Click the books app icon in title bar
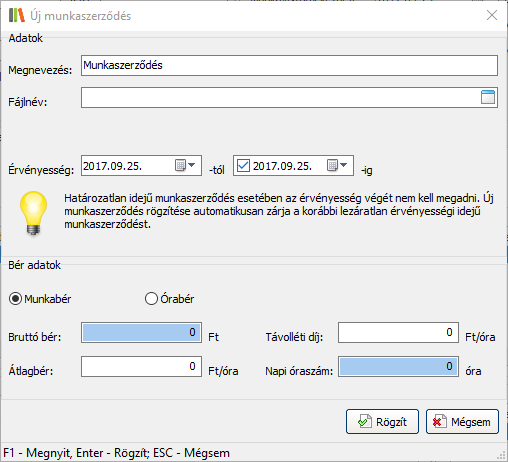This screenshot has width=508, height=462. 17,15
